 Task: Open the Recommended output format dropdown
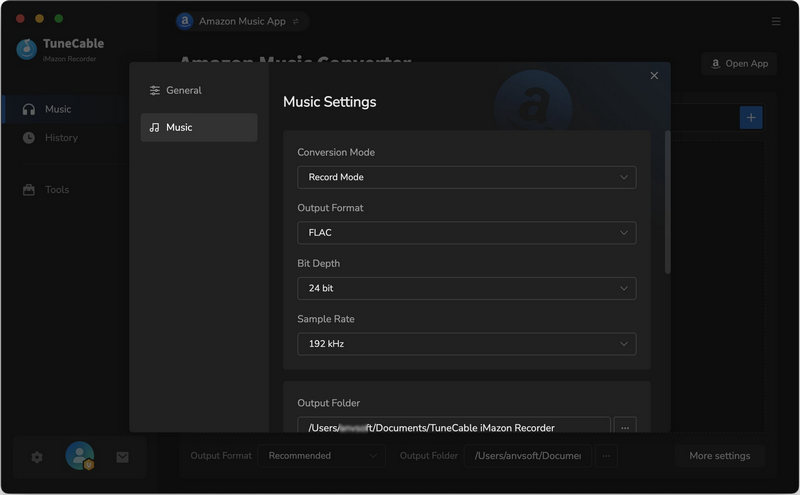(x=322, y=456)
